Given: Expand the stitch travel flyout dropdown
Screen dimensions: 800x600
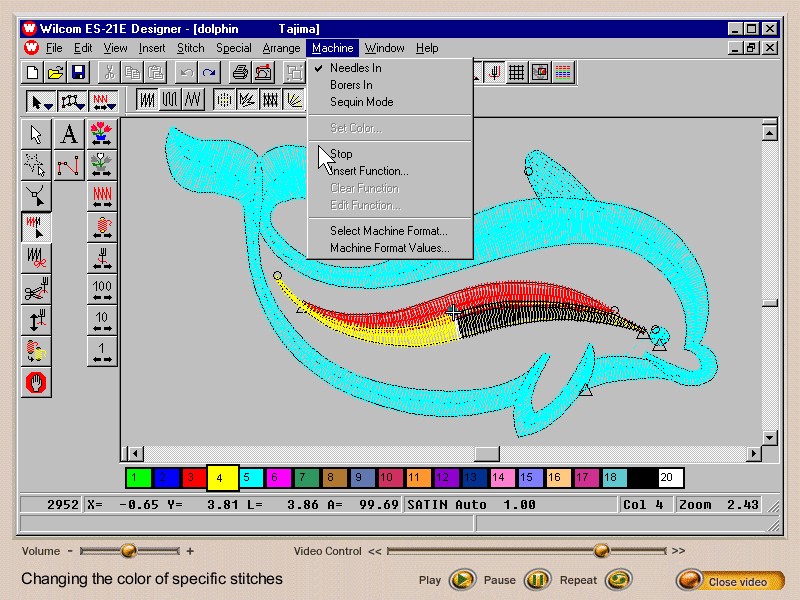Looking at the screenshot, I should 112,103.
